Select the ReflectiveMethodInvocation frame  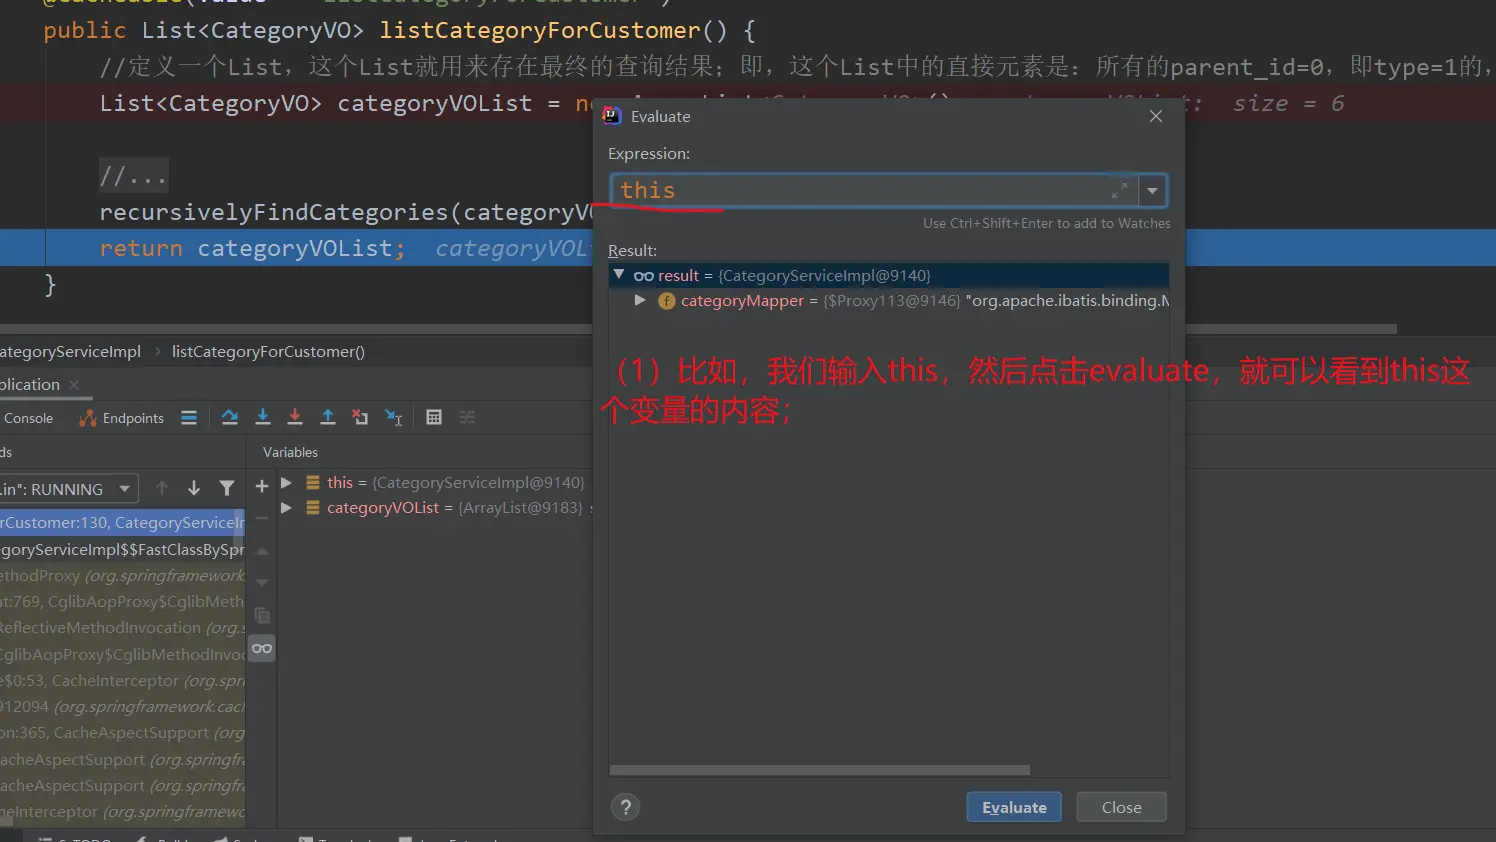pyautogui.click(x=122, y=628)
